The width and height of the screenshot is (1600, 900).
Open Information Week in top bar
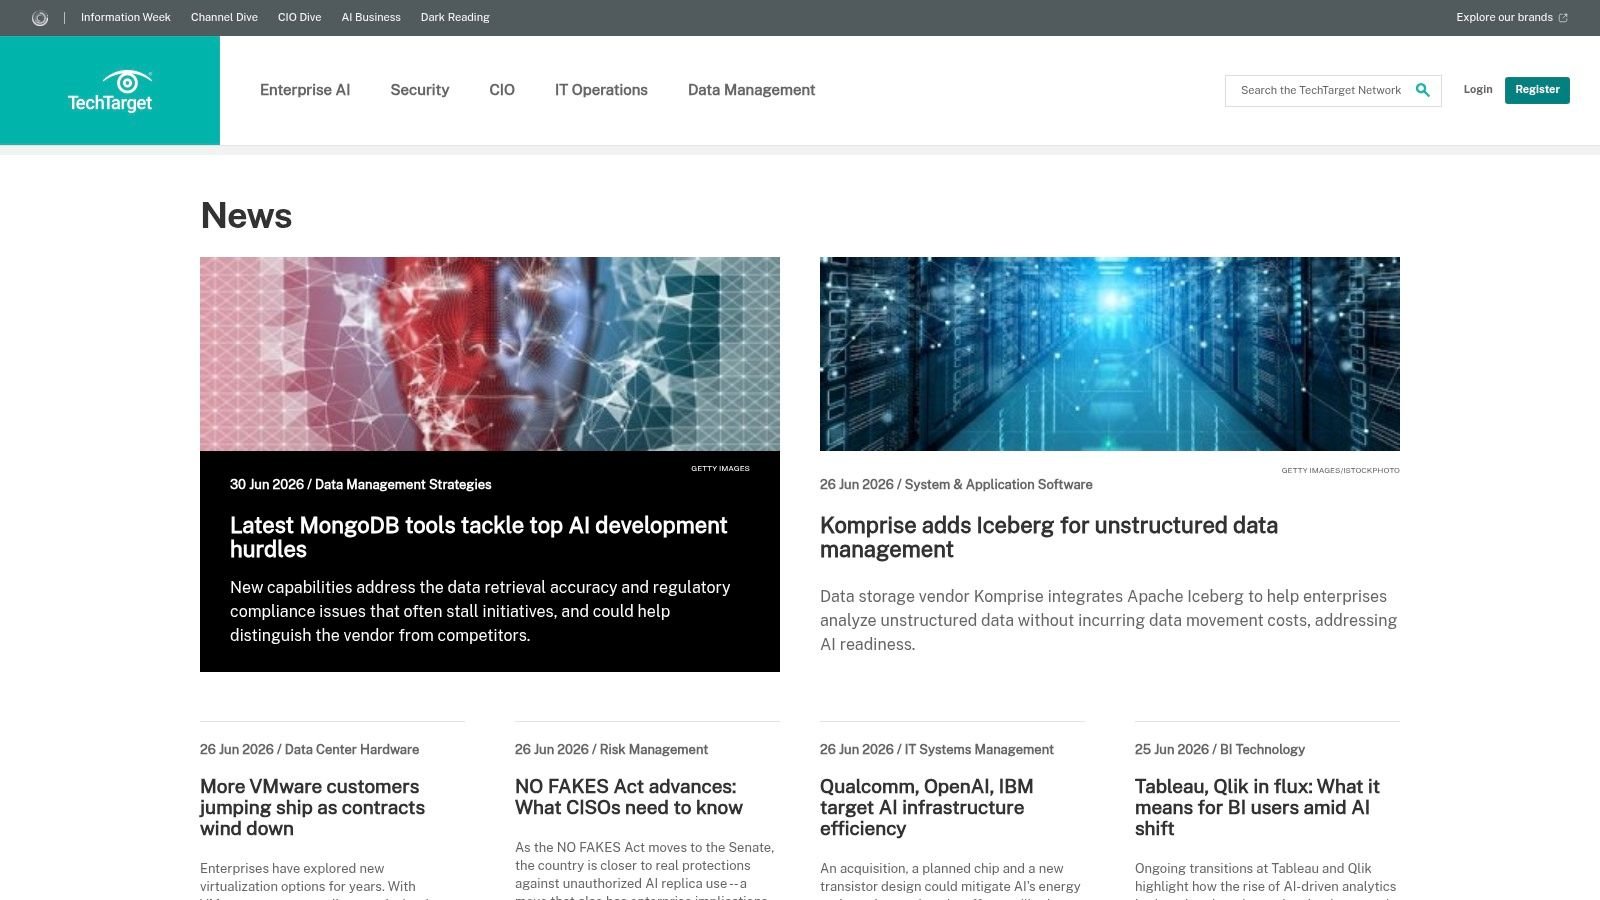pos(126,17)
